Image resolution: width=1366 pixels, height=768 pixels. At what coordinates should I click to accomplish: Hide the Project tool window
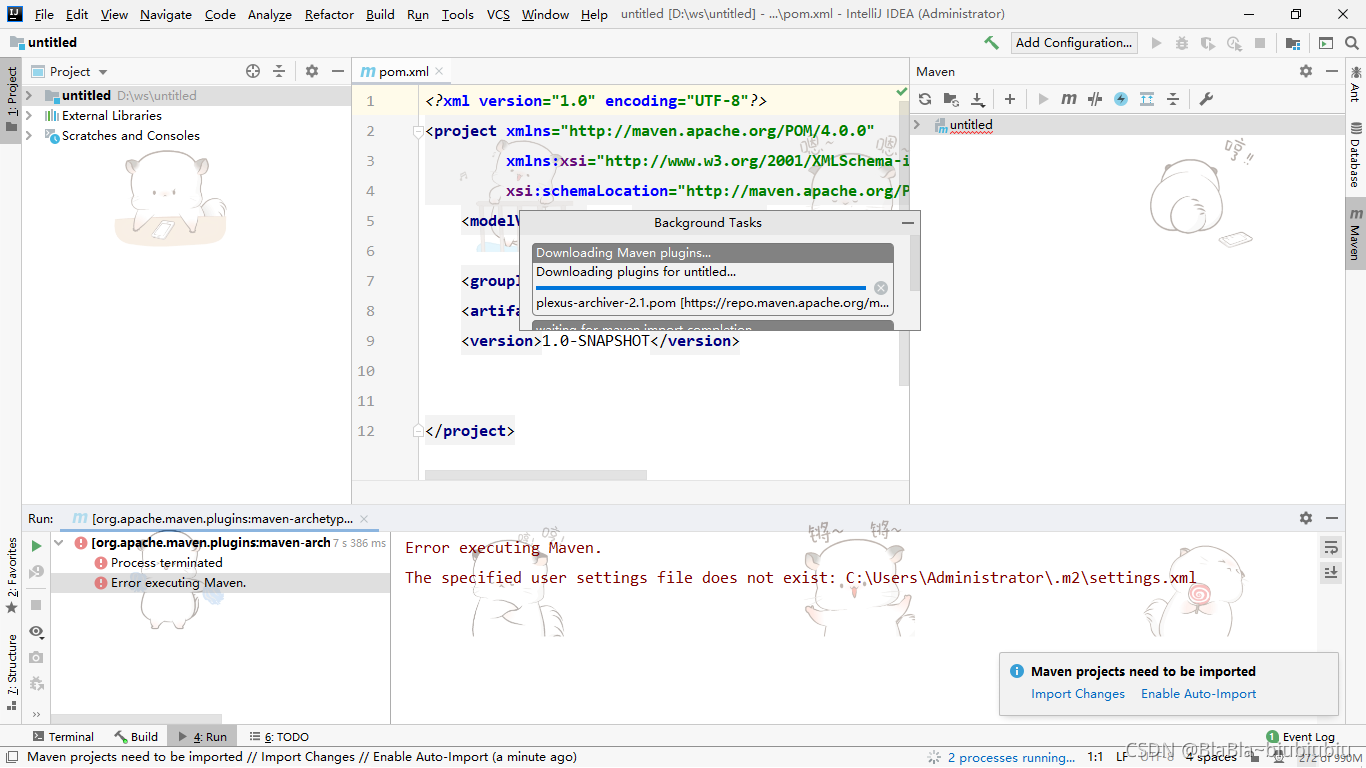pos(338,71)
